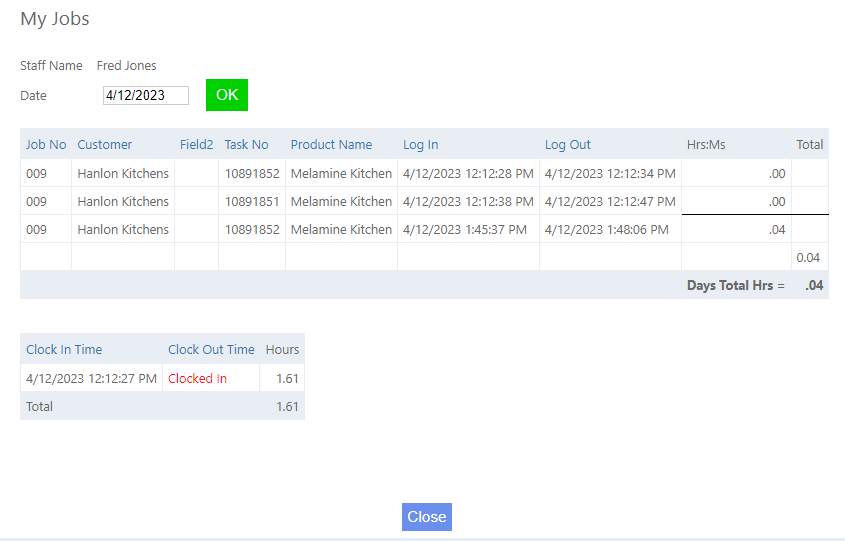The image size is (845, 541).
Task: Click the Close button
Action: click(426, 517)
